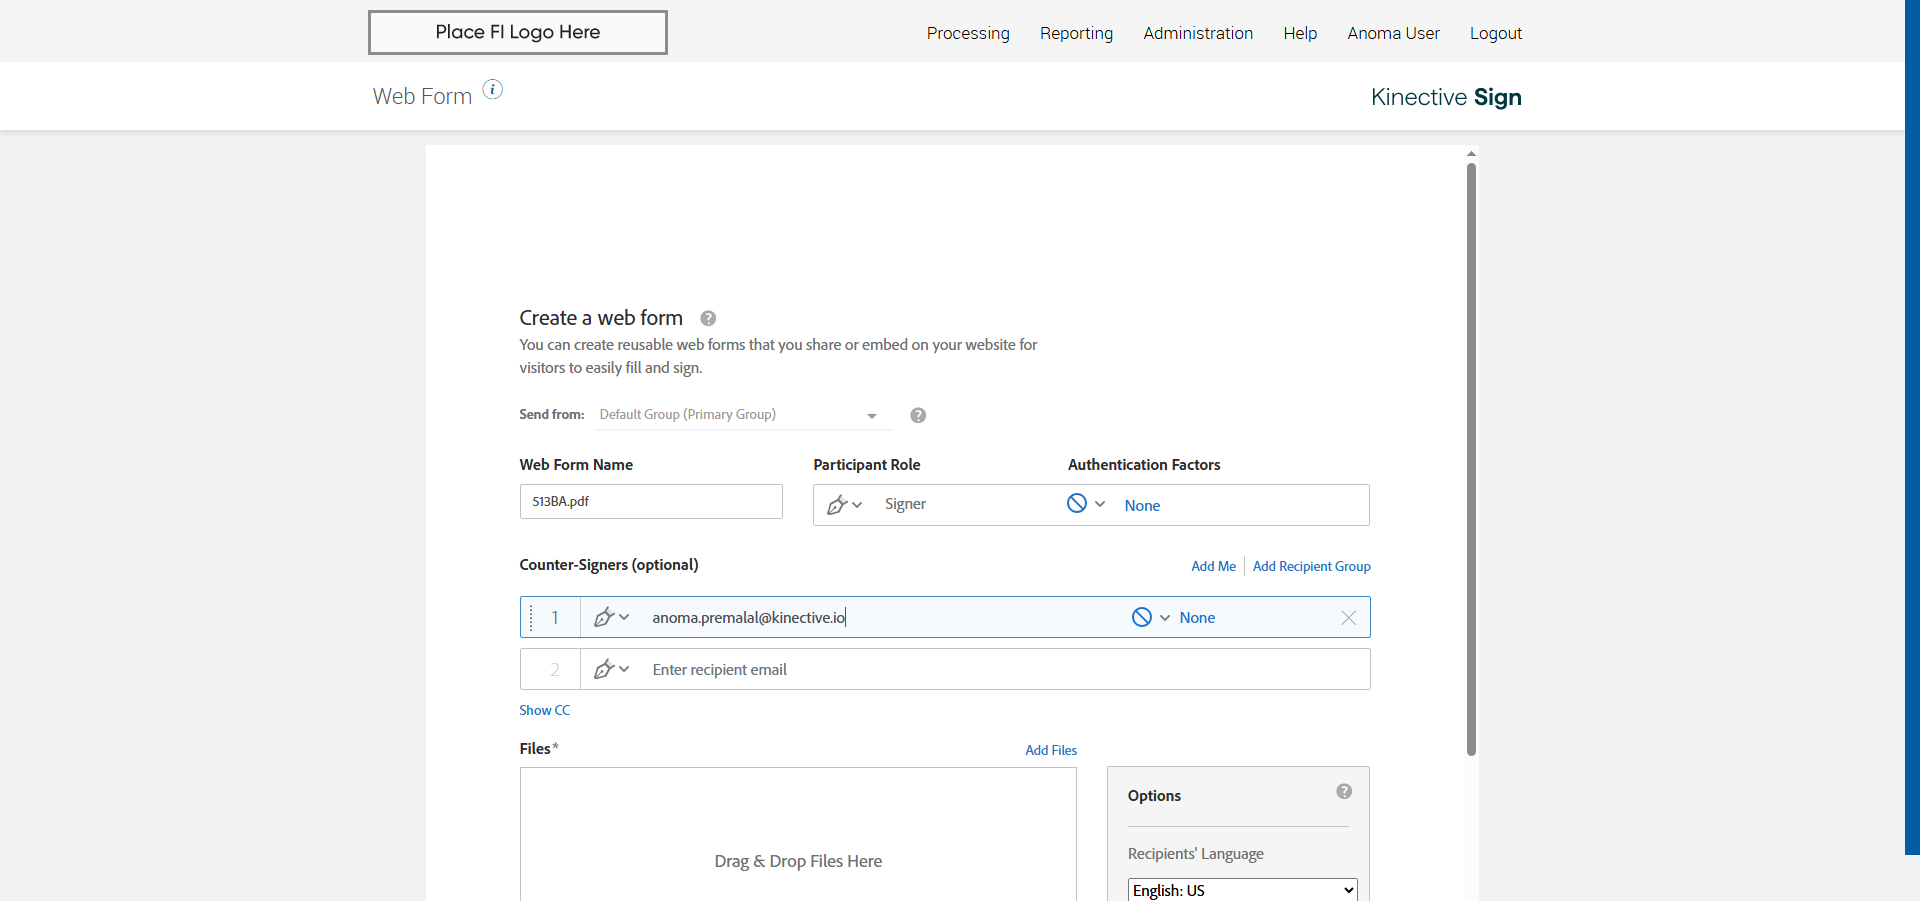Click the Options panel help icon

click(x=1344, y=792)
